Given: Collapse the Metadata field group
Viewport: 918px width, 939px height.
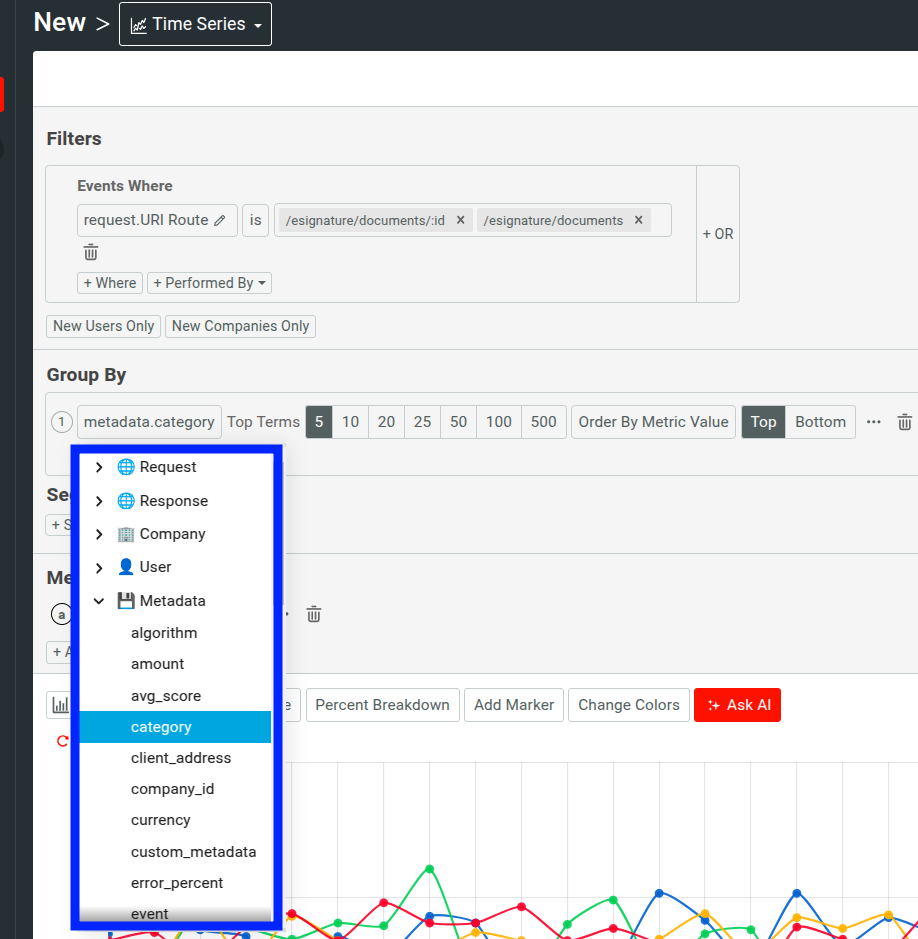Looking at the screenshot, I should click(x=97, y=600).
